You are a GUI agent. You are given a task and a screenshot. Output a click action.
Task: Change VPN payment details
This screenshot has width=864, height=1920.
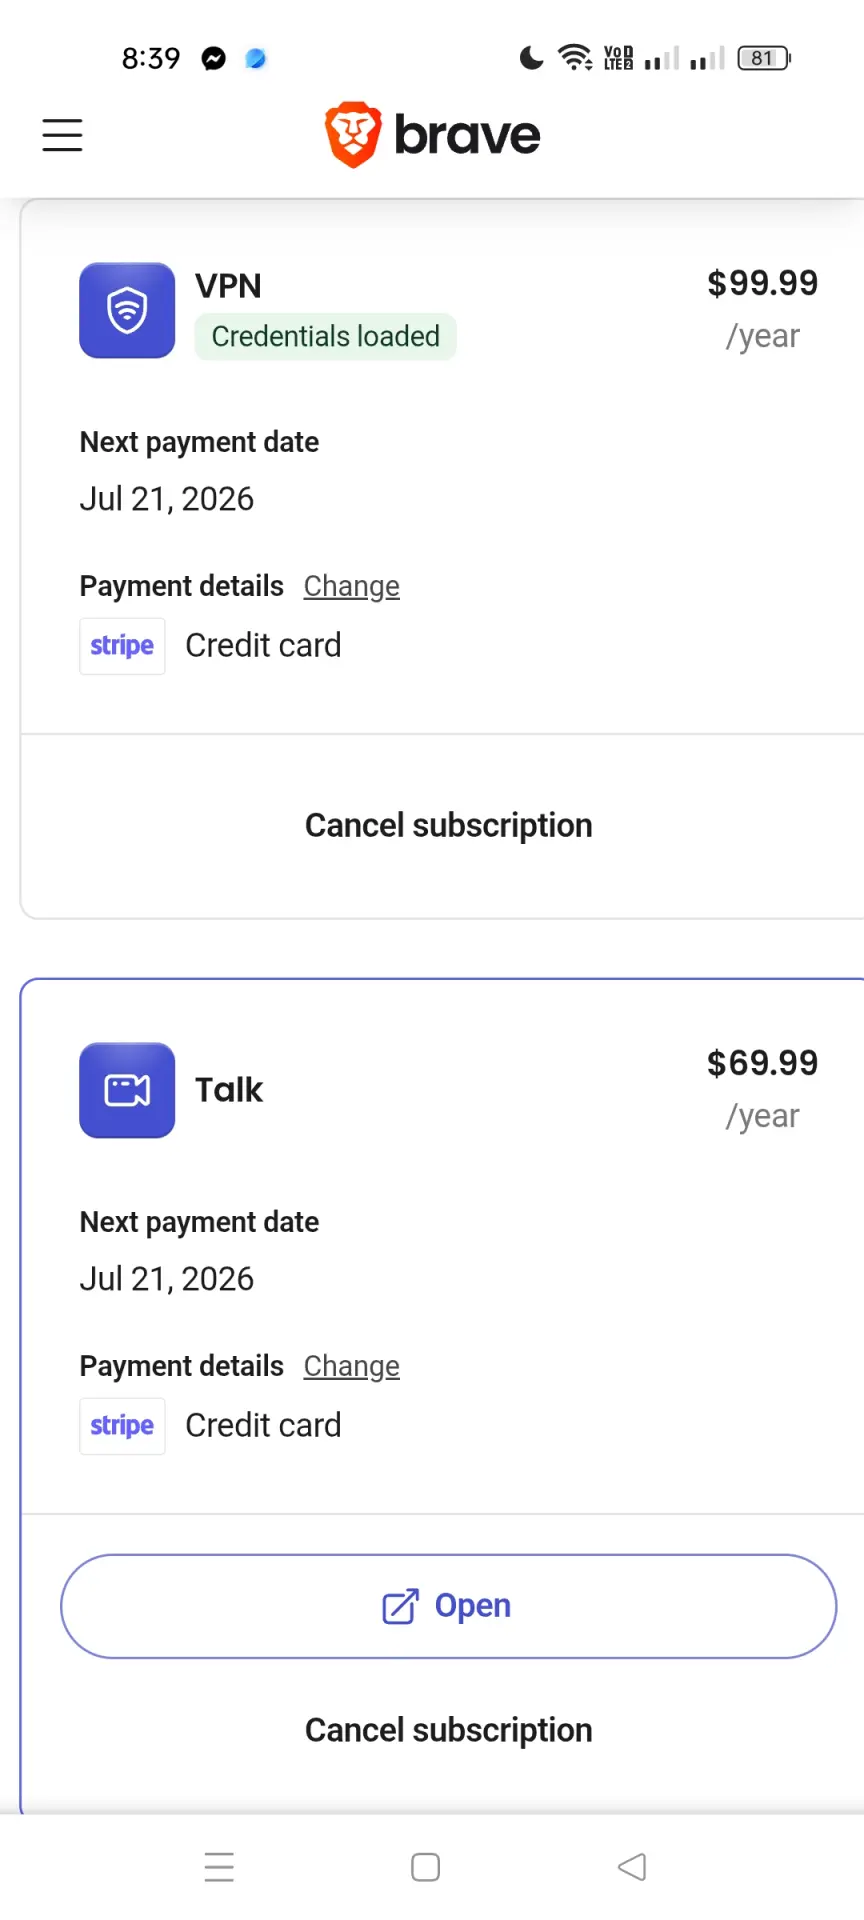[352, 586]
